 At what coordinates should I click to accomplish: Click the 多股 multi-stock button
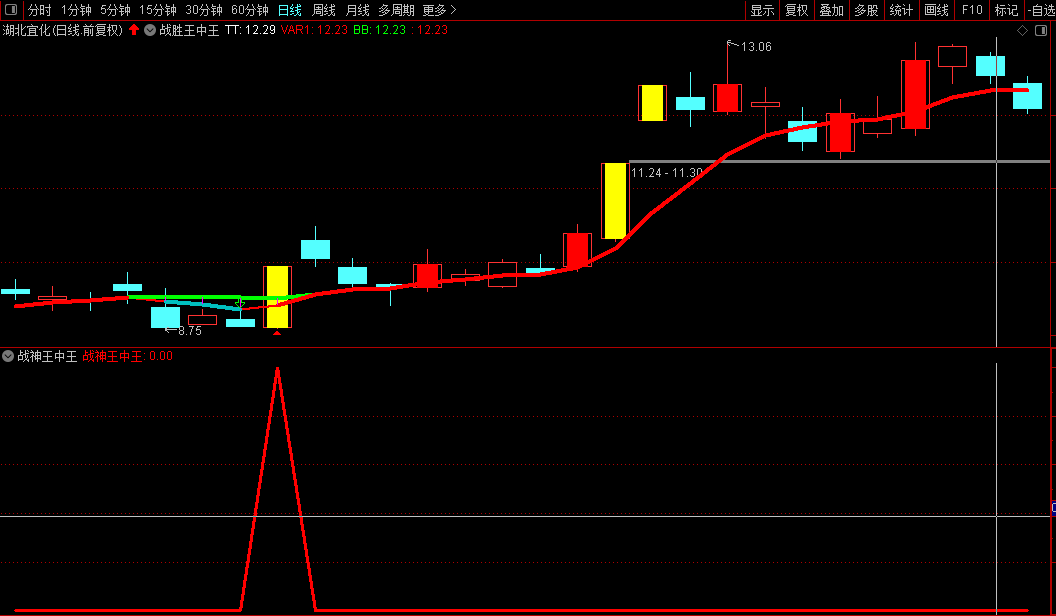(866, 10)
